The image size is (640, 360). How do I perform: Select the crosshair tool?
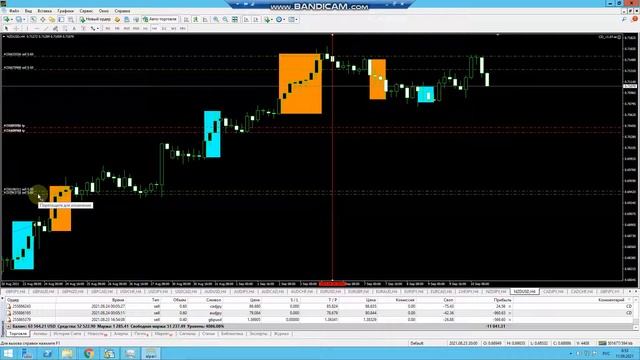16,28
